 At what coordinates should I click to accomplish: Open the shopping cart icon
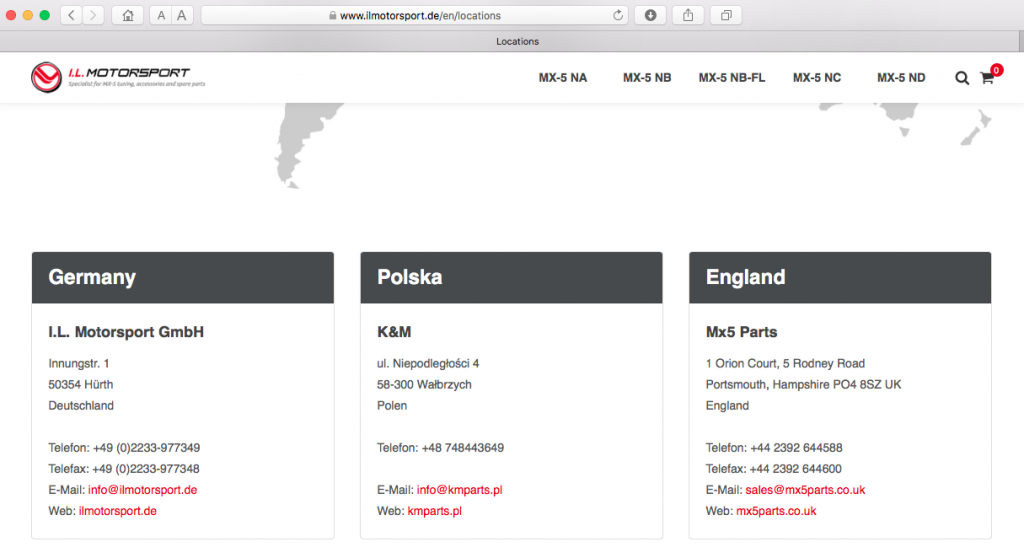click(x=987, y=78)
